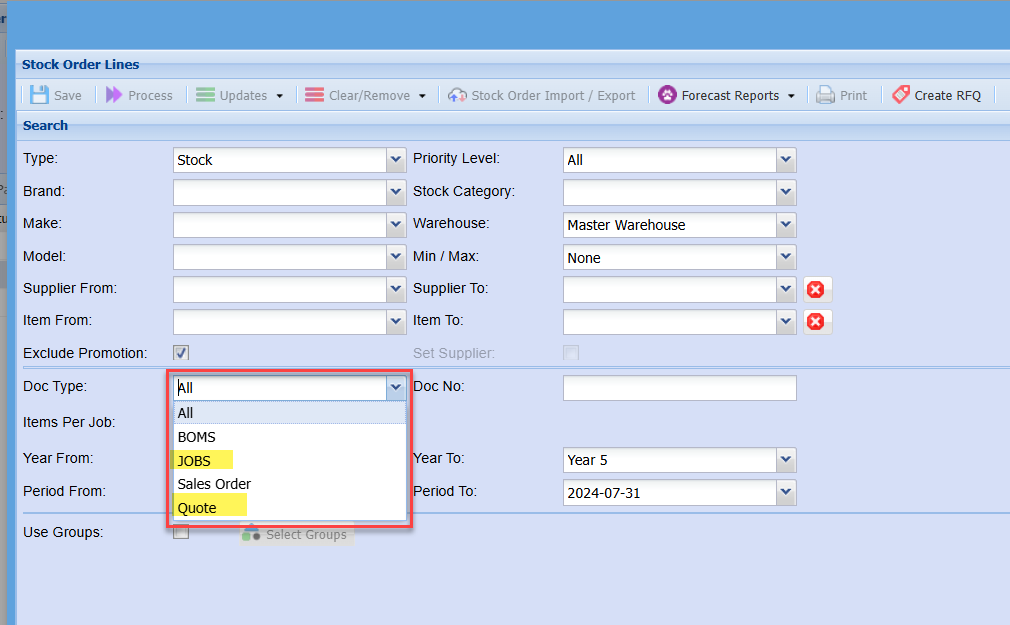Open the Brand dropdown arrow

395,192
